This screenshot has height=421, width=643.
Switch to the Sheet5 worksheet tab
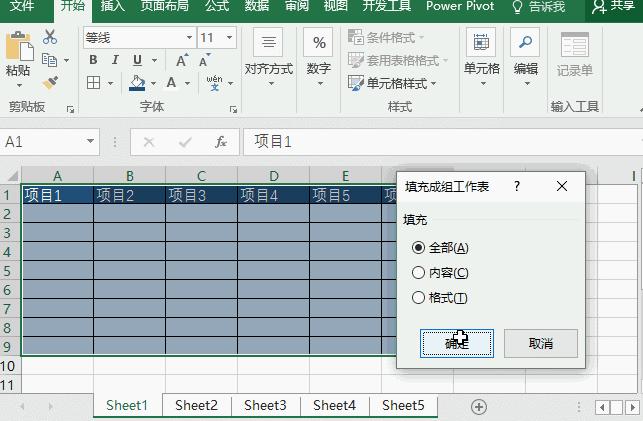point(403,405)
